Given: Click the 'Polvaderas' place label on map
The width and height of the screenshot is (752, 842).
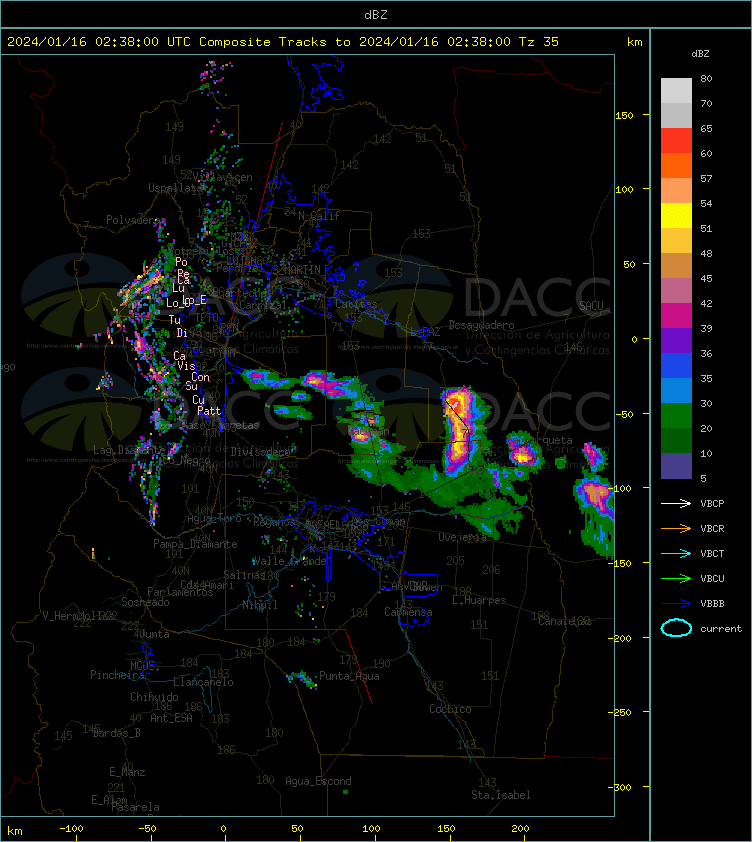Looking at the screenshot, I should (136, 220).
